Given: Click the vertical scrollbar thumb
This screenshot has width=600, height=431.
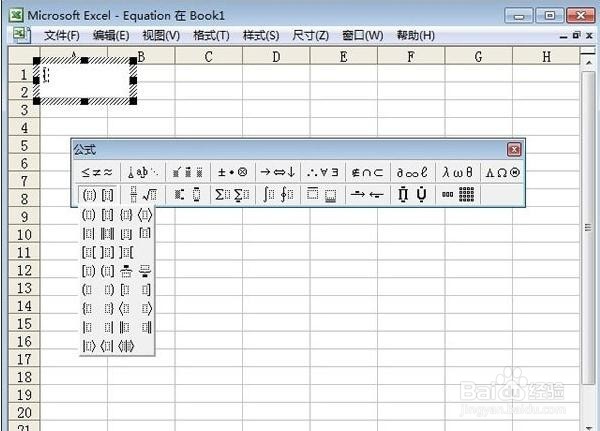Looking at the screenshot, I should (589, 227).
